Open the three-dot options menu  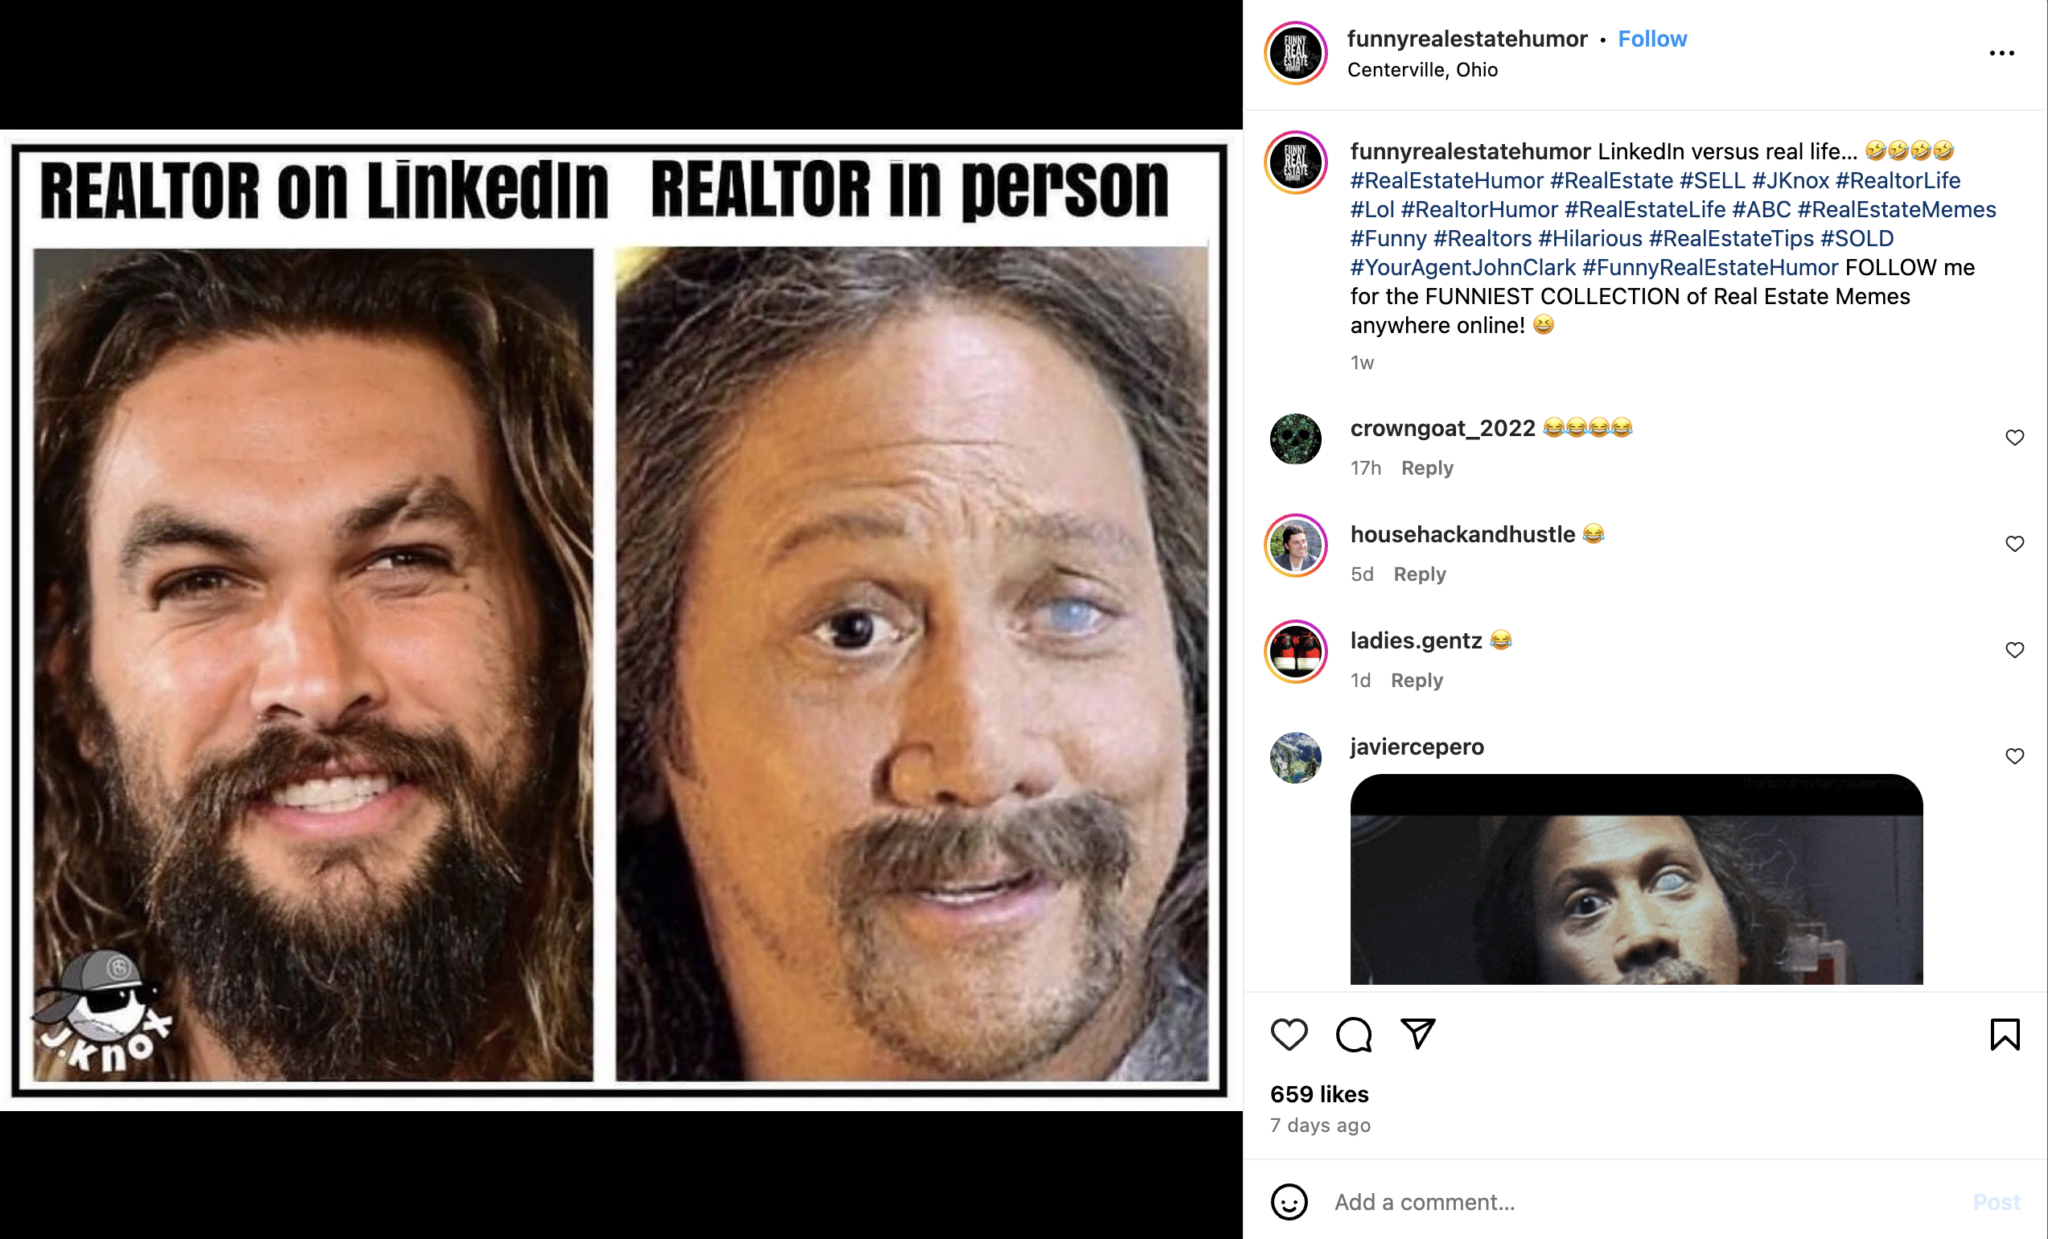click(x=2002, y=52)
